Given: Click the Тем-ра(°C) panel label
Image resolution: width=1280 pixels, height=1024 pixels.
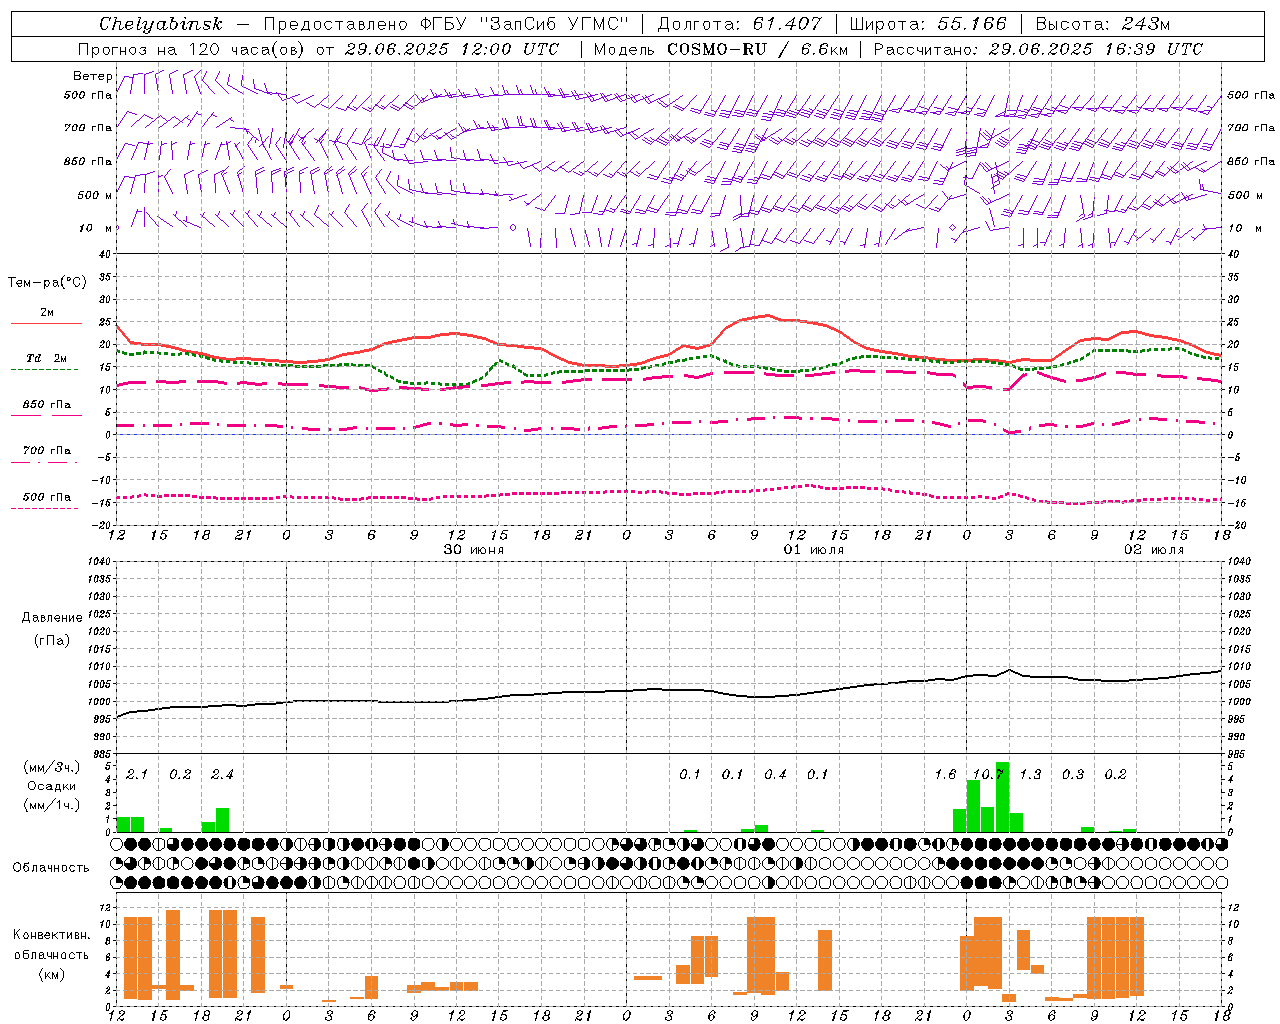Looking at the screenshot, I should [47, 283].
